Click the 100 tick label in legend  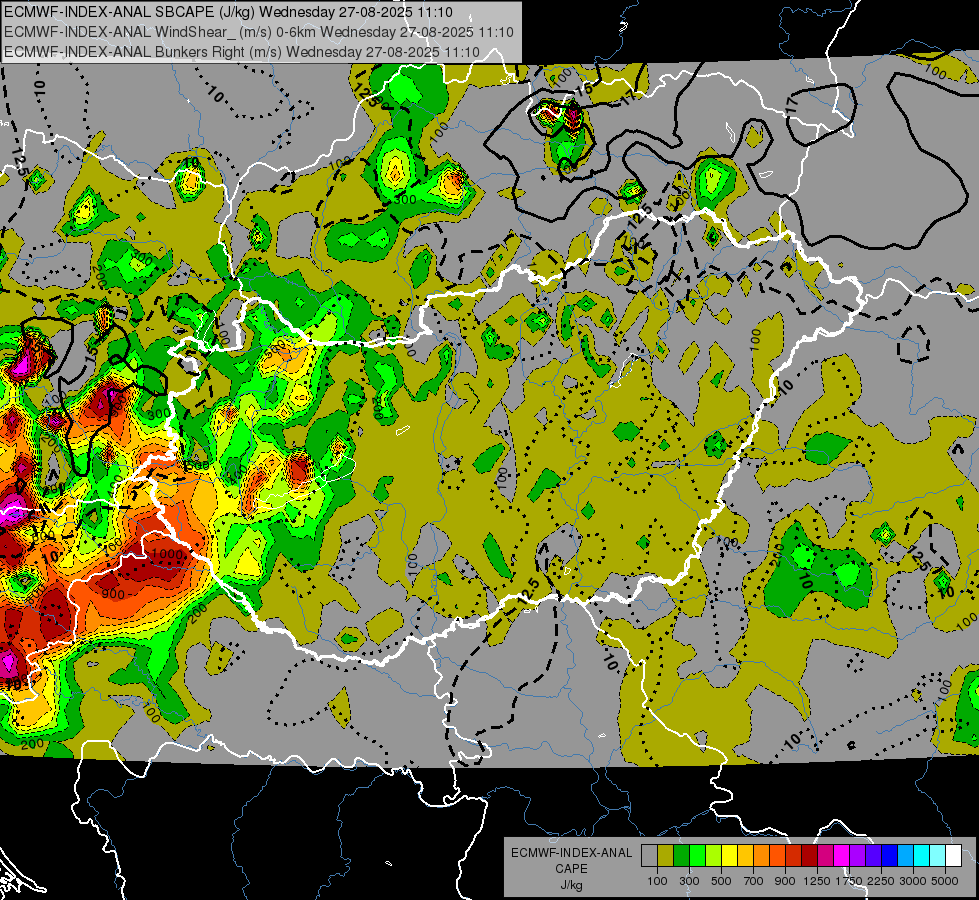coord(657,881)
